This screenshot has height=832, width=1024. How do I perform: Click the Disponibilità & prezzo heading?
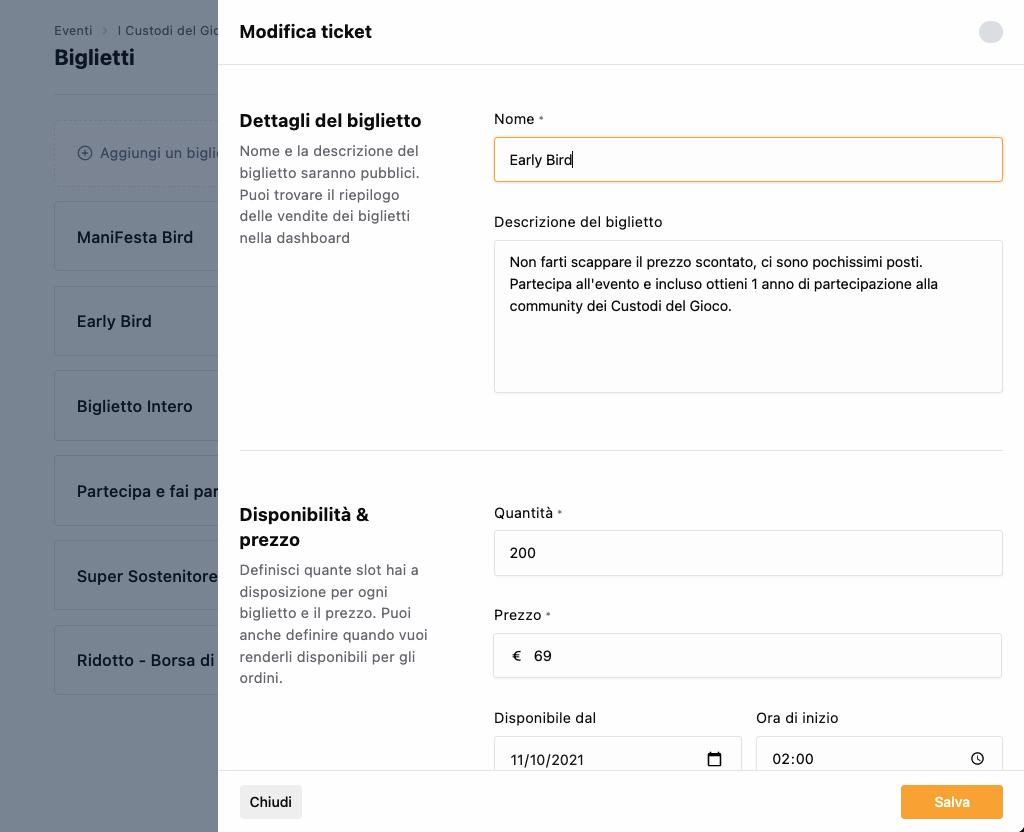coord(304,527)
